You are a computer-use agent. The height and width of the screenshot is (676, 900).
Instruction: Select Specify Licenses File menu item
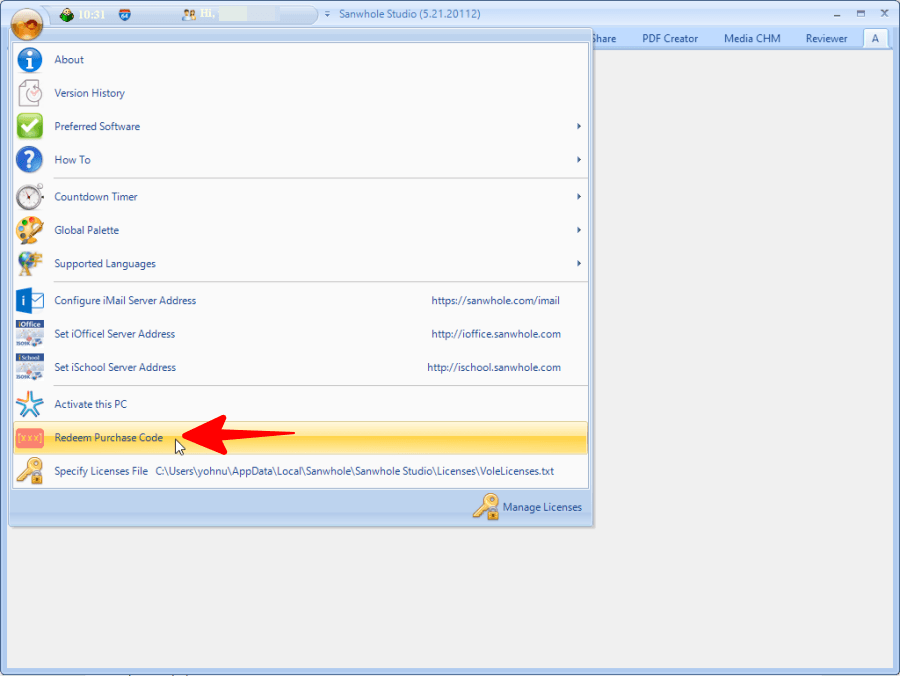[x=300, y=471]
